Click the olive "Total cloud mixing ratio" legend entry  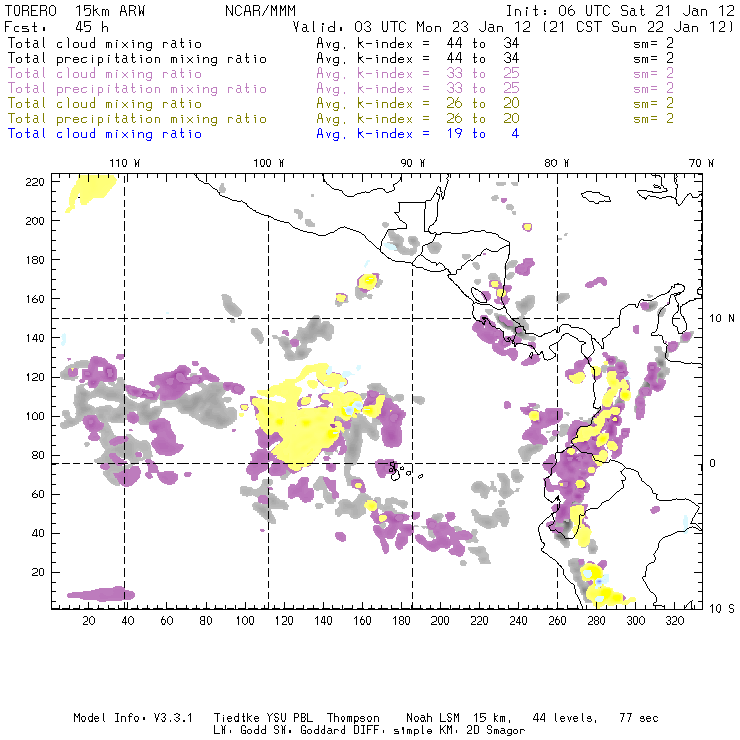(105, 103)
